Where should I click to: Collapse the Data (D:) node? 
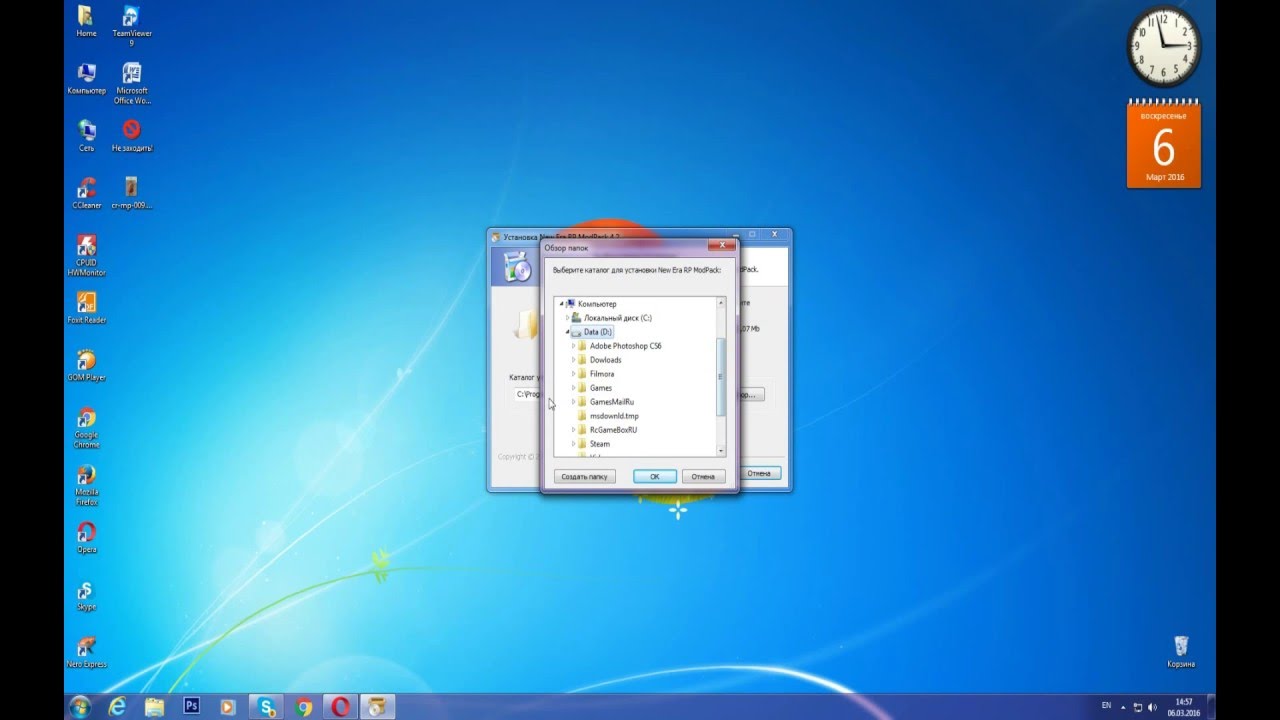(568, 331)
